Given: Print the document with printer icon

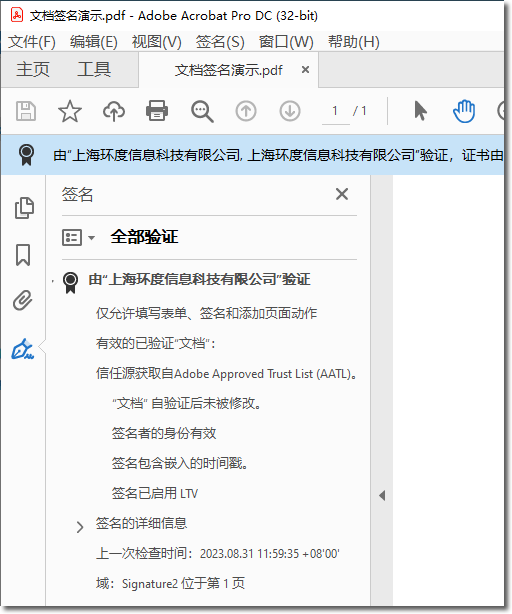Looking at the screenshot, I should point(157,111).
